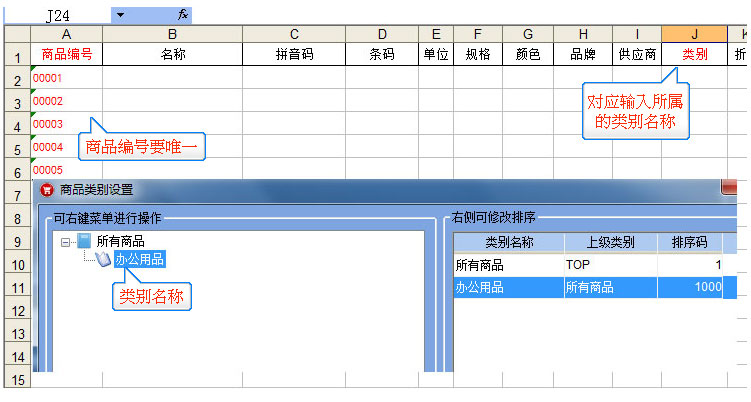This screenshot has height=402, width=751.
Task: Select 办公用品 tree item
Action: click(x=139, y=260)
